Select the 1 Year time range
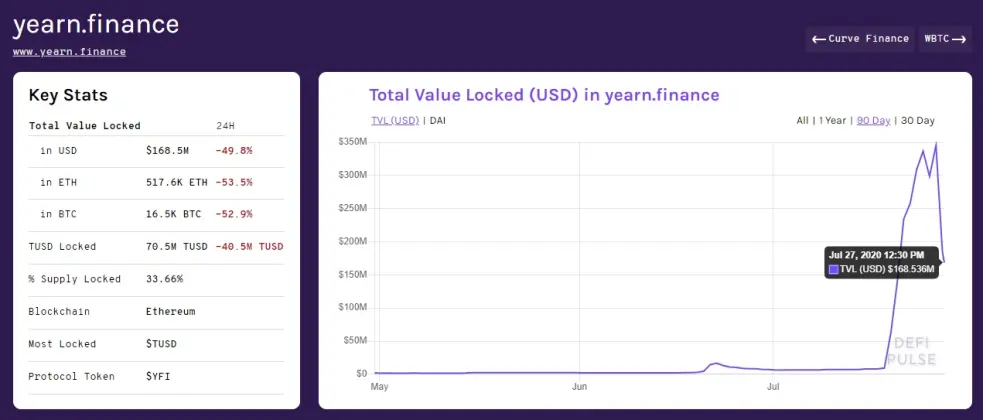 (x=833, y=120)
